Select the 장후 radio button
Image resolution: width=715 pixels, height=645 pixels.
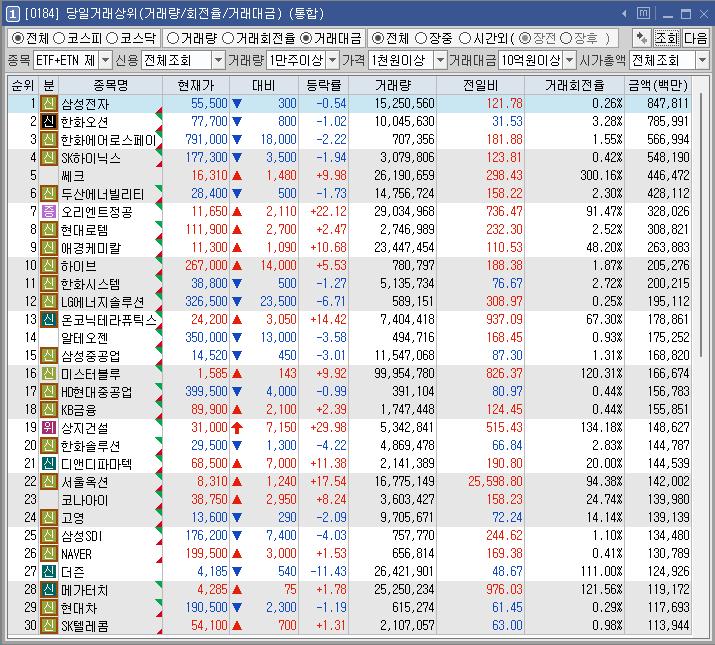pyautogui.click(x=565, y=38)
